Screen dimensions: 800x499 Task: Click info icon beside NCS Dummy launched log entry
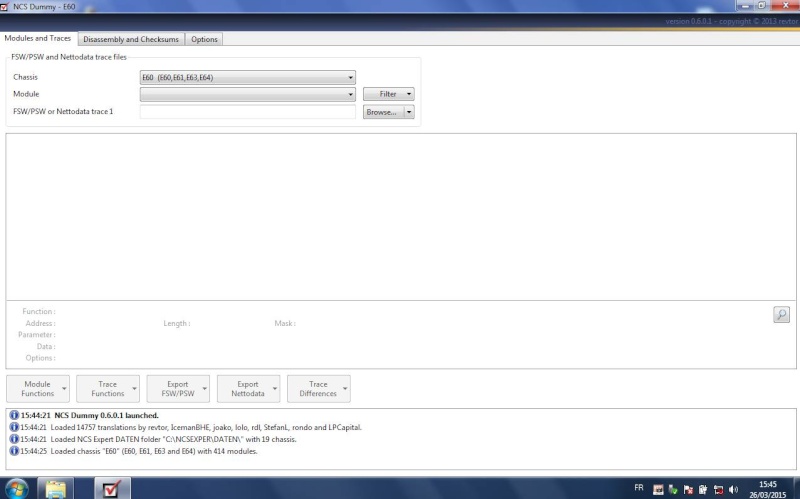(14, 415)
